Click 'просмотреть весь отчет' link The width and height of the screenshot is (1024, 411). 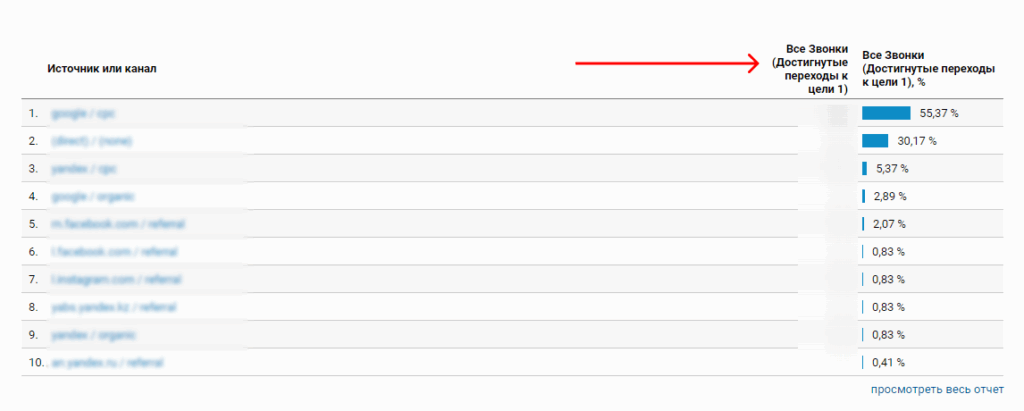click(936, 389)
